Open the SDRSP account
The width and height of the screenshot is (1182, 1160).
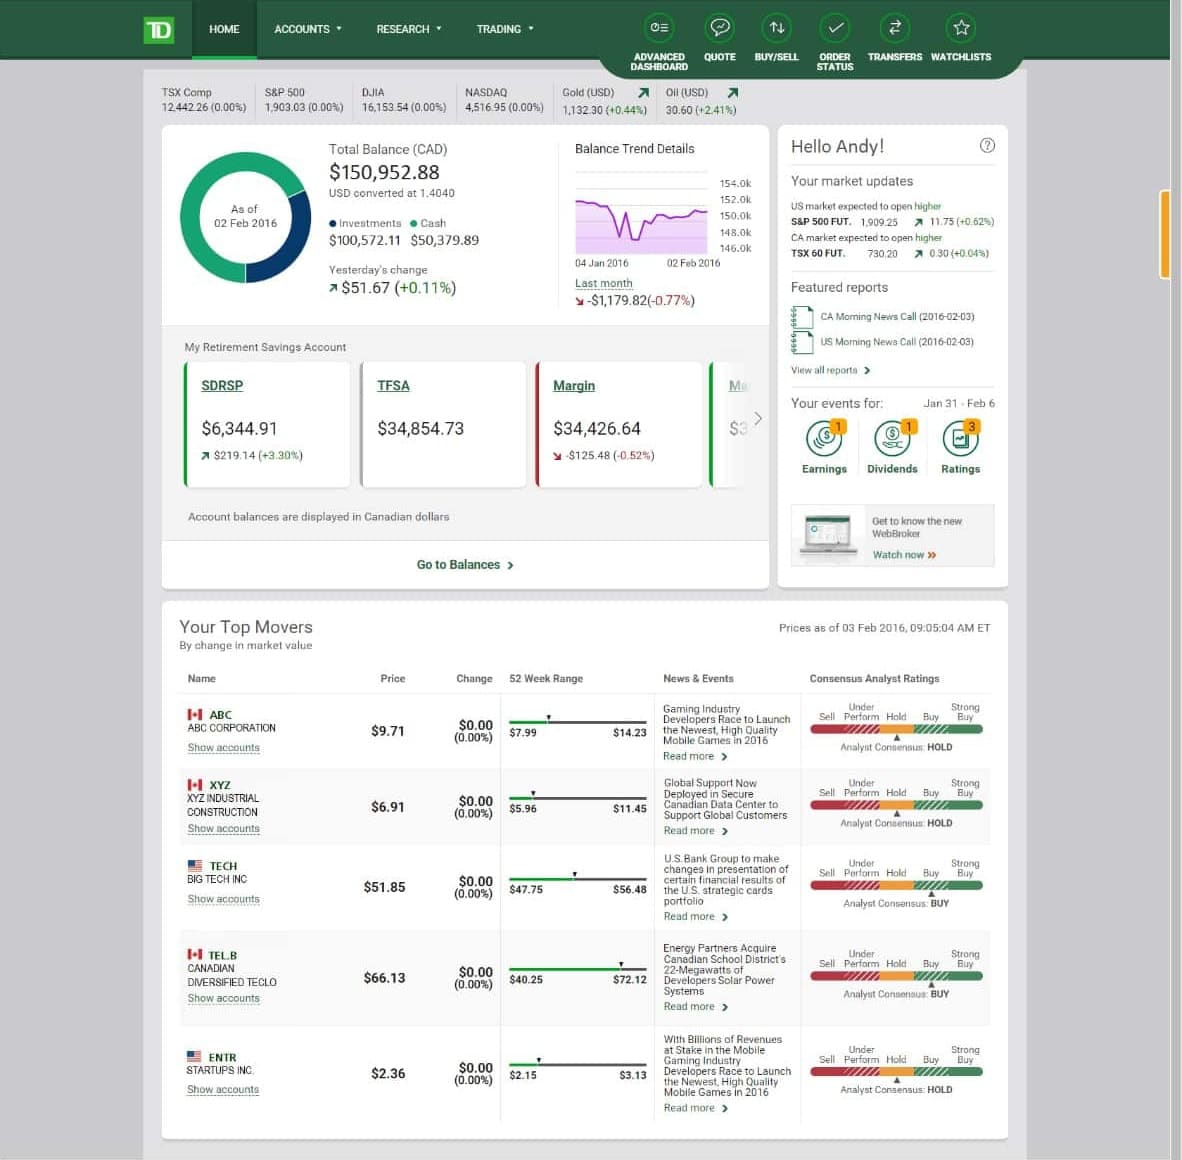point(222,386)
